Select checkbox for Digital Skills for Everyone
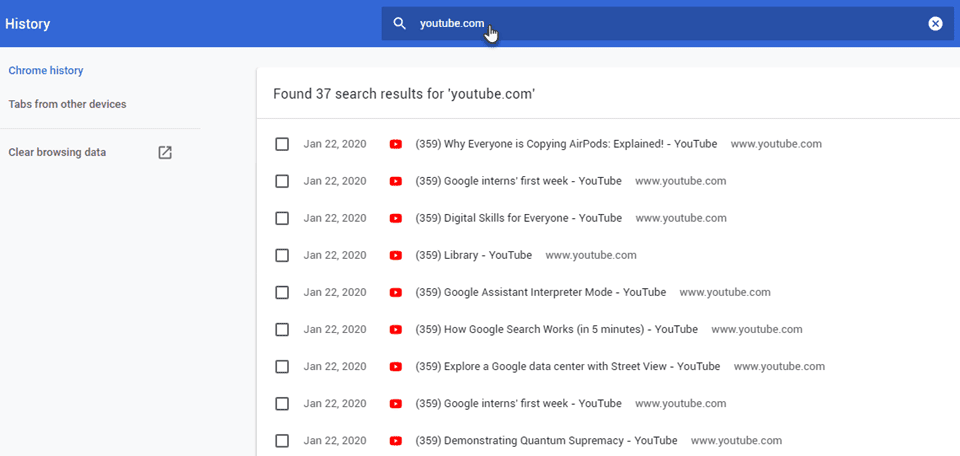The width and height of the screenshot is (960, 456). [282, 218]
